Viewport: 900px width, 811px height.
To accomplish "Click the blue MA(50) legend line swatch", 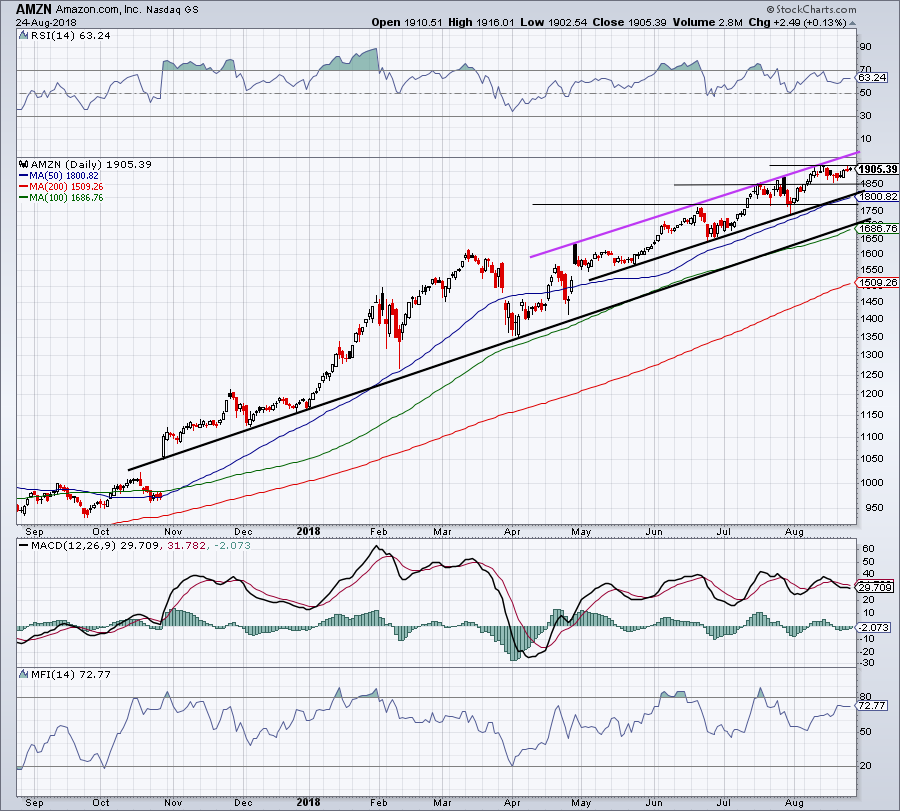I will coord(24,176).
